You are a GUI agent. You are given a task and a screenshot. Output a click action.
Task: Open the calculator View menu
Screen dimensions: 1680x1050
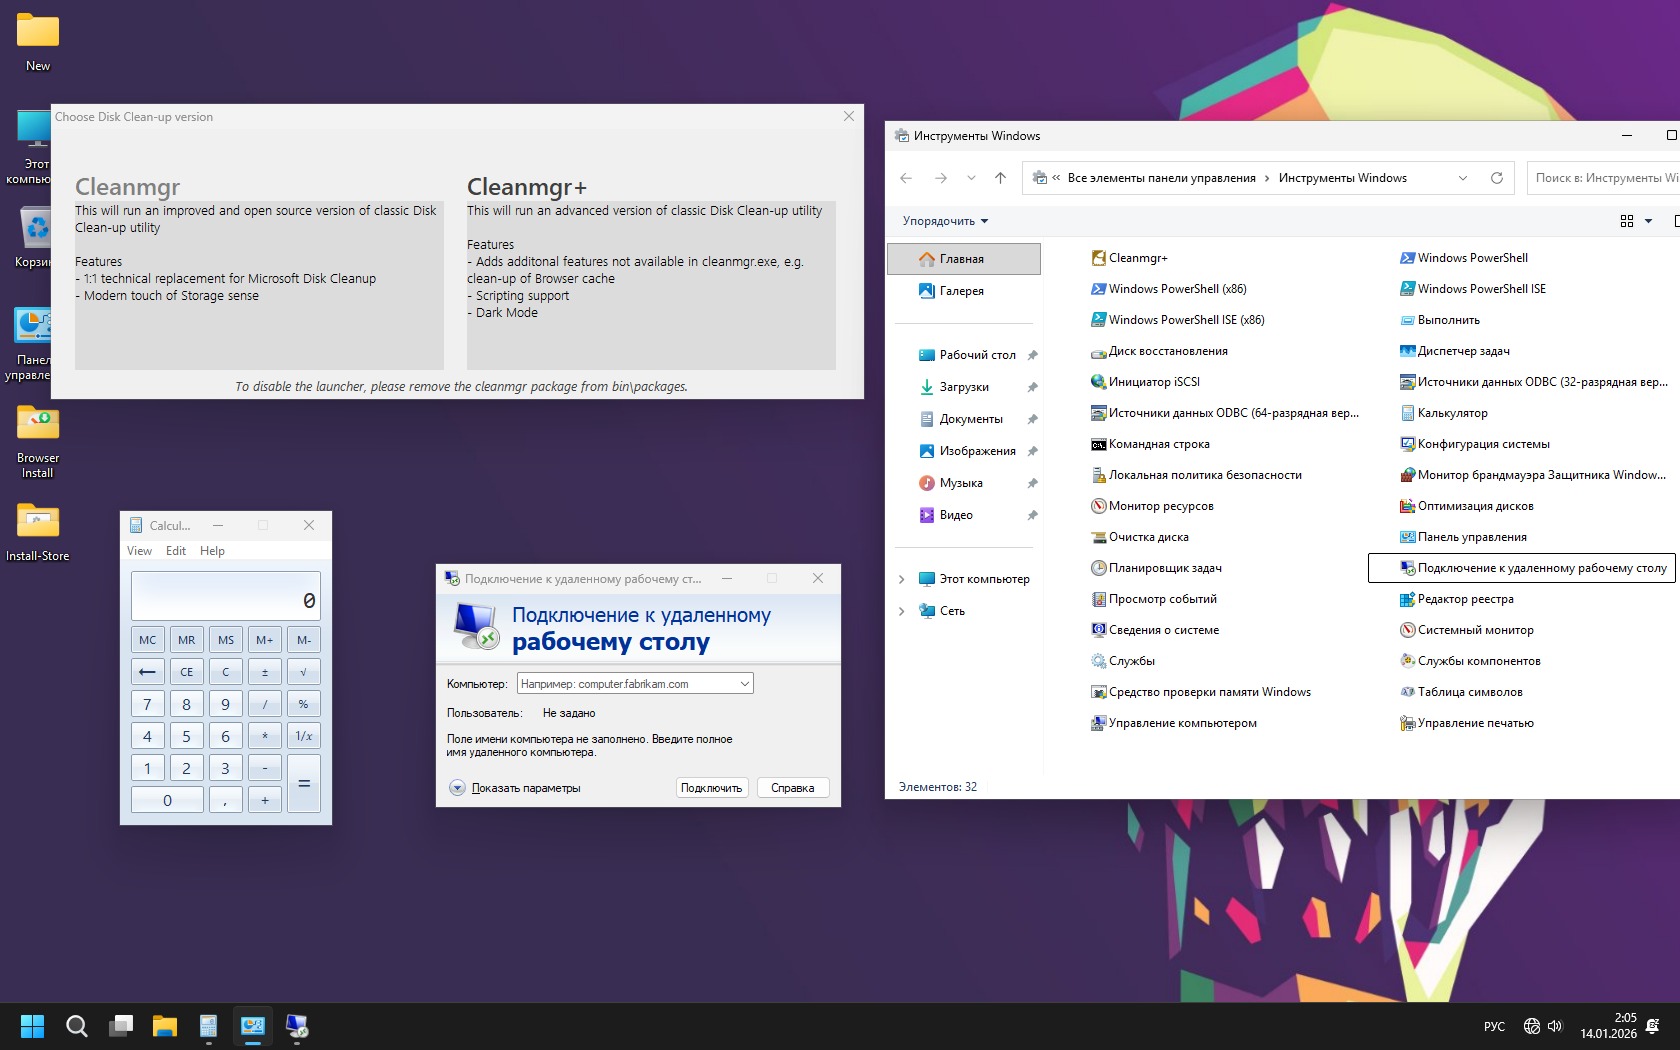(139, 551)
